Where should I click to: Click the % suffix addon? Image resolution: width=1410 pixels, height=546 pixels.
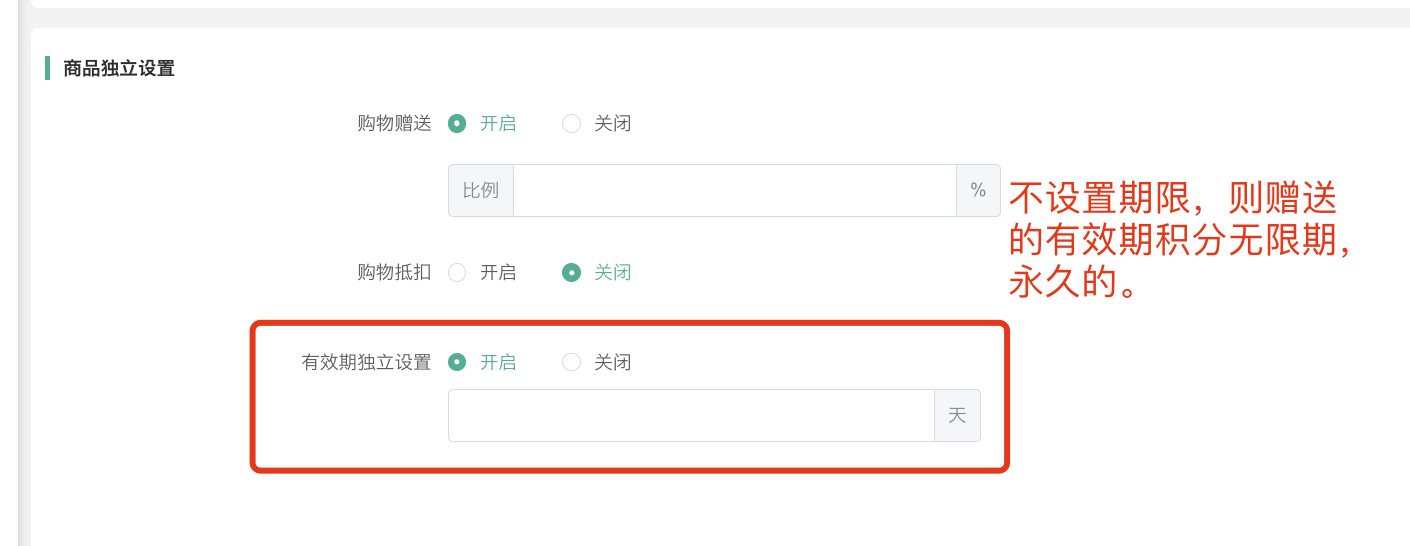tap(978, 190)
